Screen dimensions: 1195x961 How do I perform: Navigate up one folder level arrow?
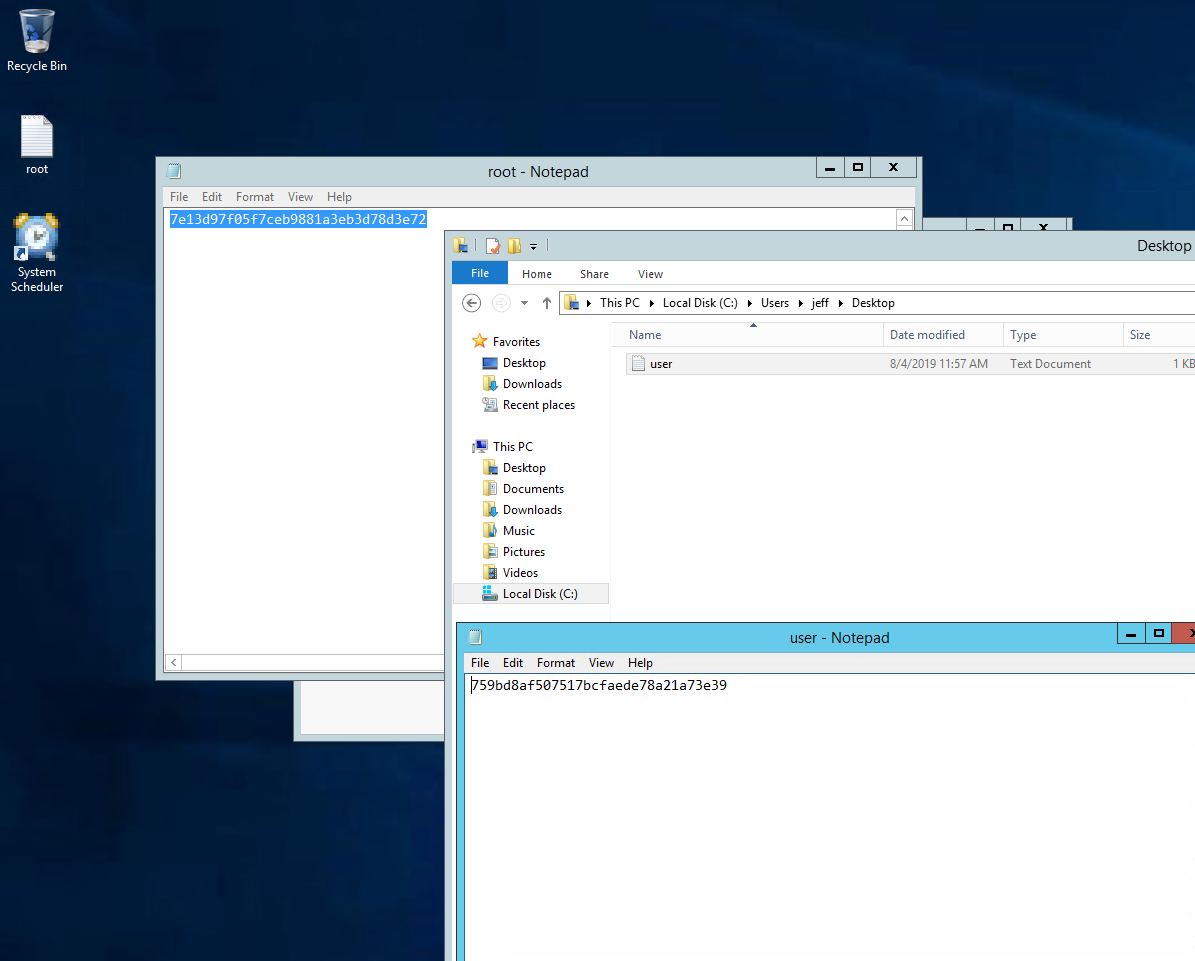coord(547,303)
